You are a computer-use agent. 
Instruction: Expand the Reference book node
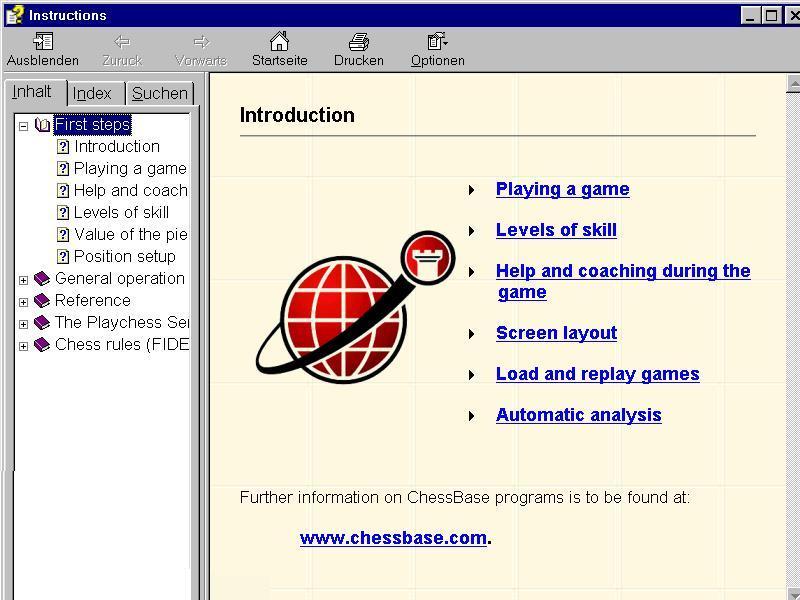23,302
